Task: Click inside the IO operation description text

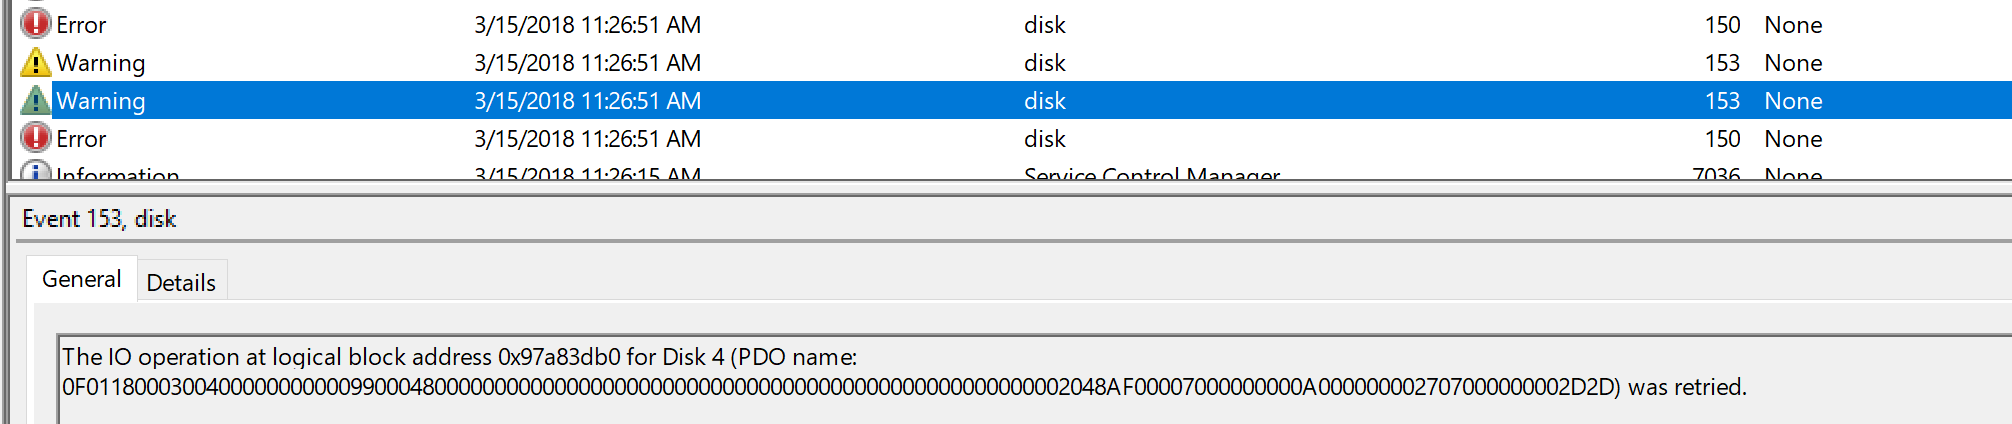Action: [459, 357]
